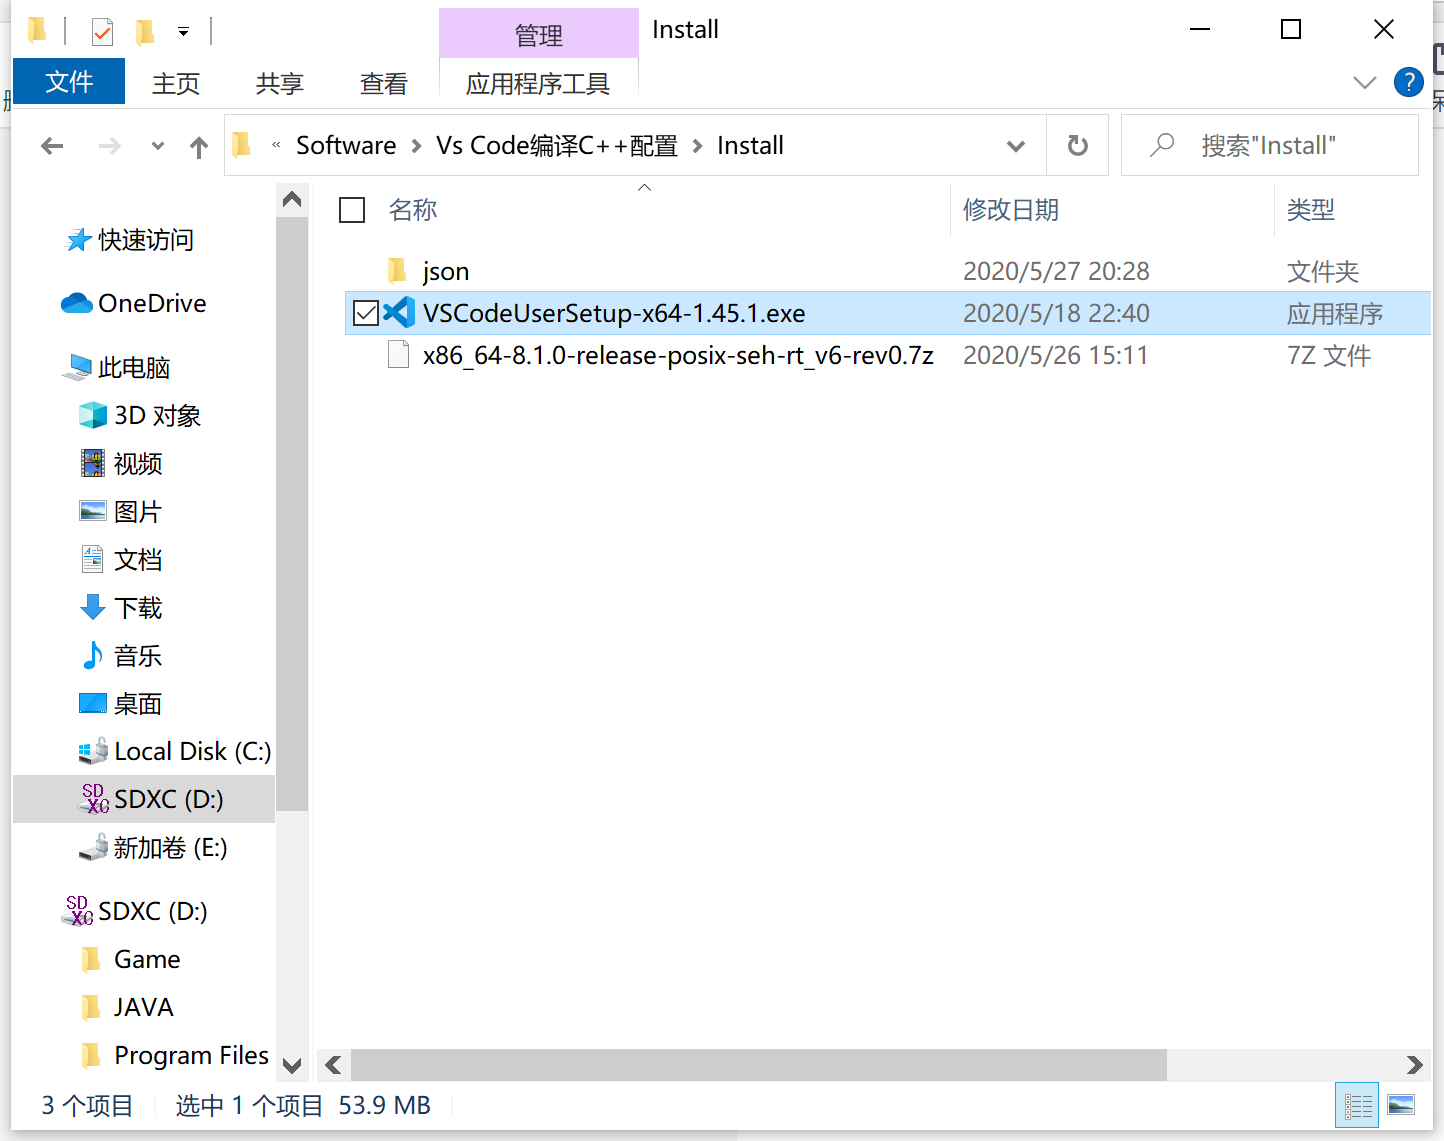The height and width of the screenshot is (1141, 1444).
Task: Sort by the 名称 column header
Action: (413, 210)
